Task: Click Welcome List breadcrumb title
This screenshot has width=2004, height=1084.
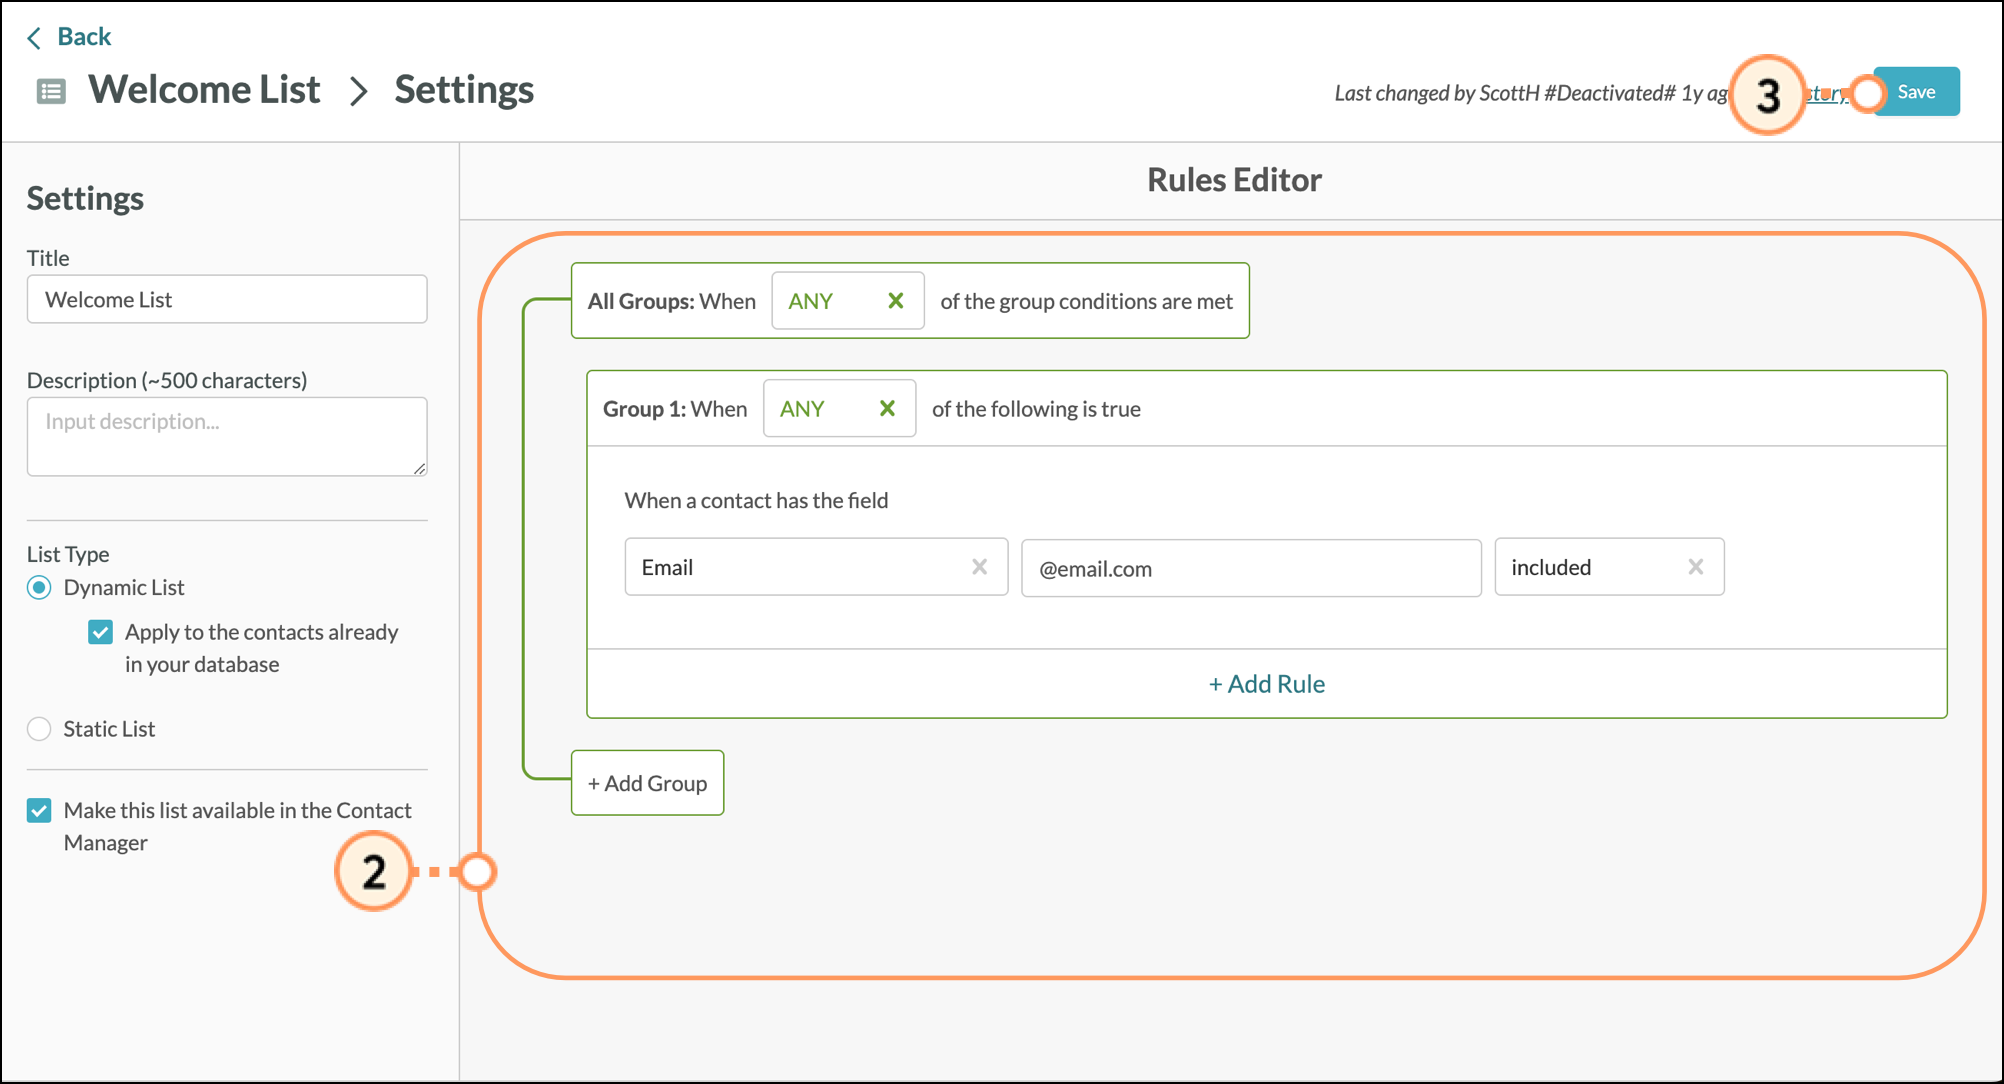Action: [204, 90]
